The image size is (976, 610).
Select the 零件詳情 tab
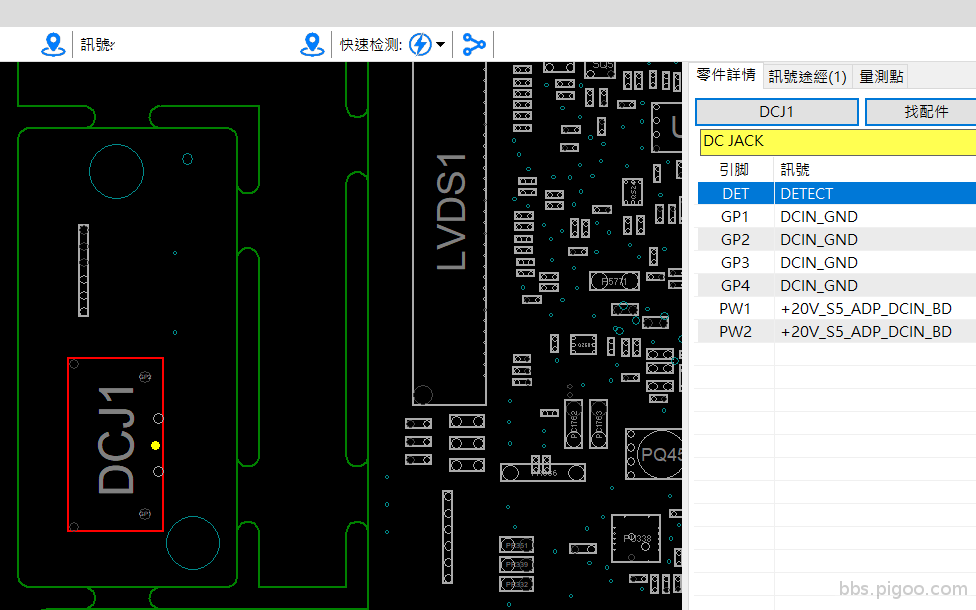click(x=726, y=75)
